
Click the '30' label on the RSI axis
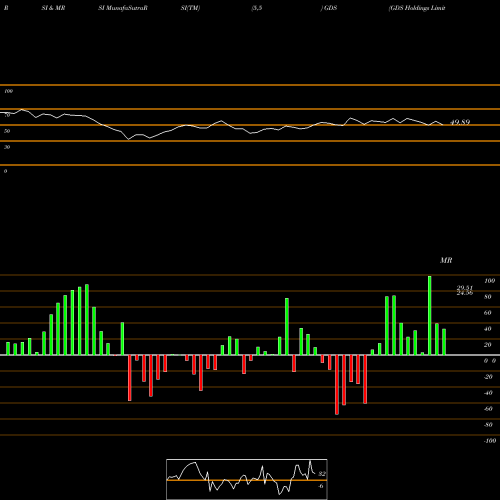(x=7, y=147)
